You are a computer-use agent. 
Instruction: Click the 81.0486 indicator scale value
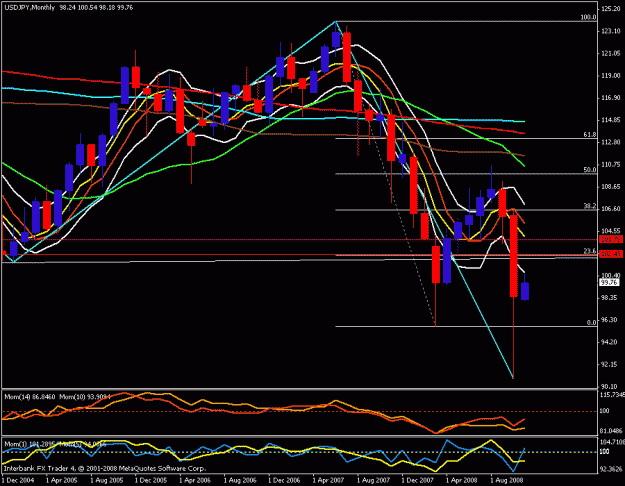point(611,431)
